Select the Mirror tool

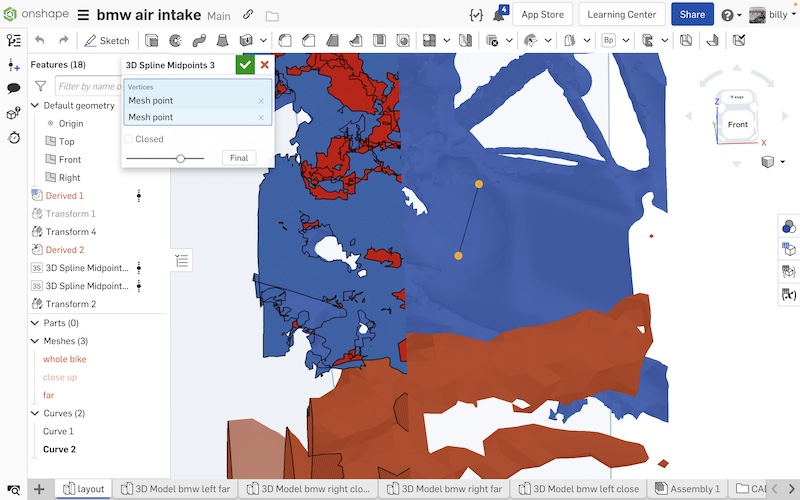(465, 40)
